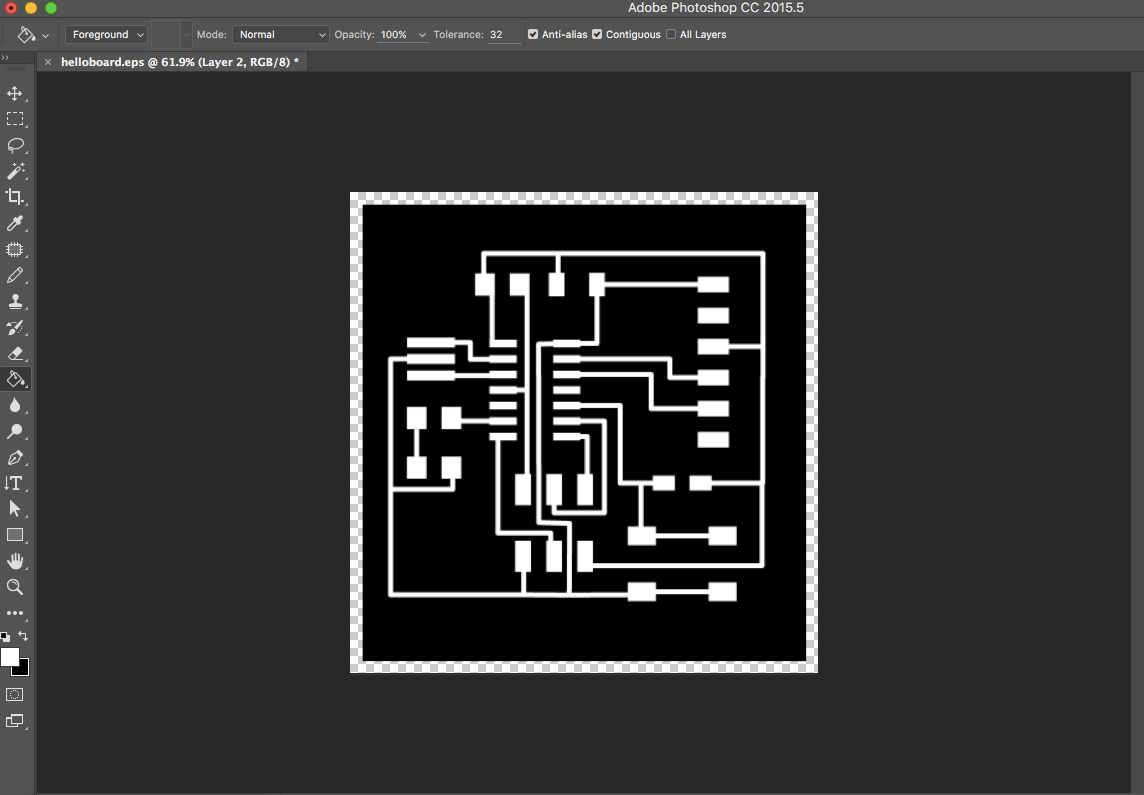Open the Normal blend mode dropdown
This screenshot has height=795, width=1144.
point(281,34)
